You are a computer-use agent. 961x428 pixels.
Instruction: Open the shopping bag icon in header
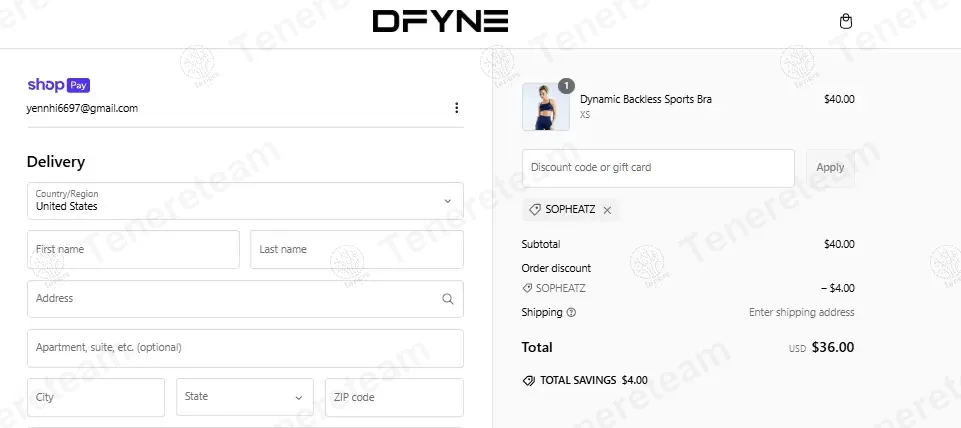(x=846, y=22)
